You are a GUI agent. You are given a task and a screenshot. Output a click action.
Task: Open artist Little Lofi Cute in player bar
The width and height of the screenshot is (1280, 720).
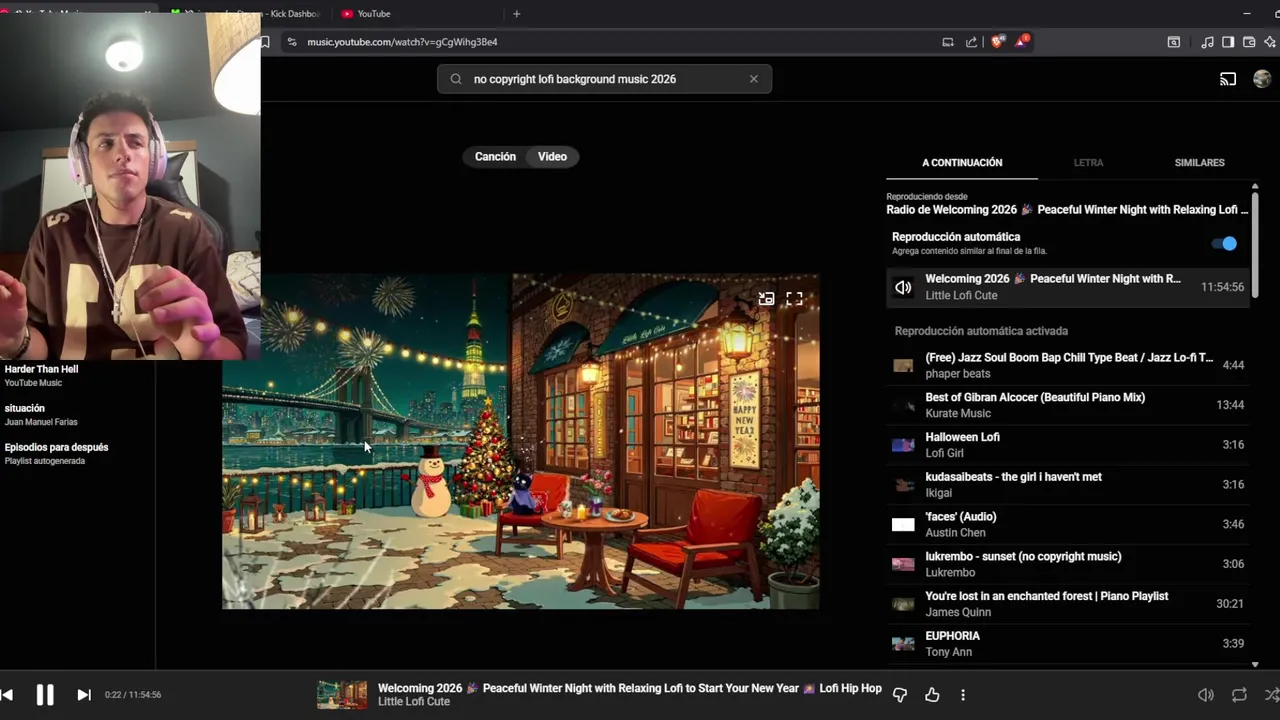[414, 702]
